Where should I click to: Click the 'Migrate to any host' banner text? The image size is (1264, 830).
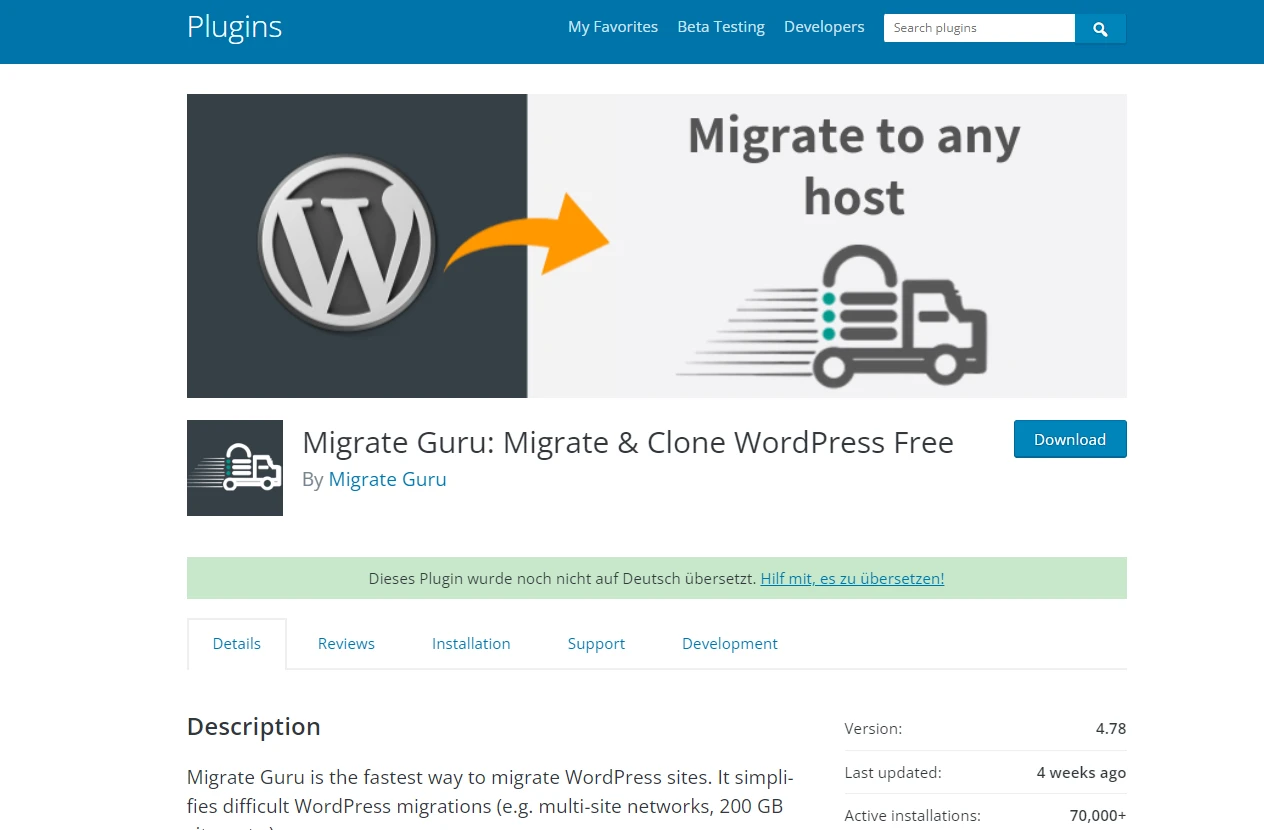click(x=854, y=166)
